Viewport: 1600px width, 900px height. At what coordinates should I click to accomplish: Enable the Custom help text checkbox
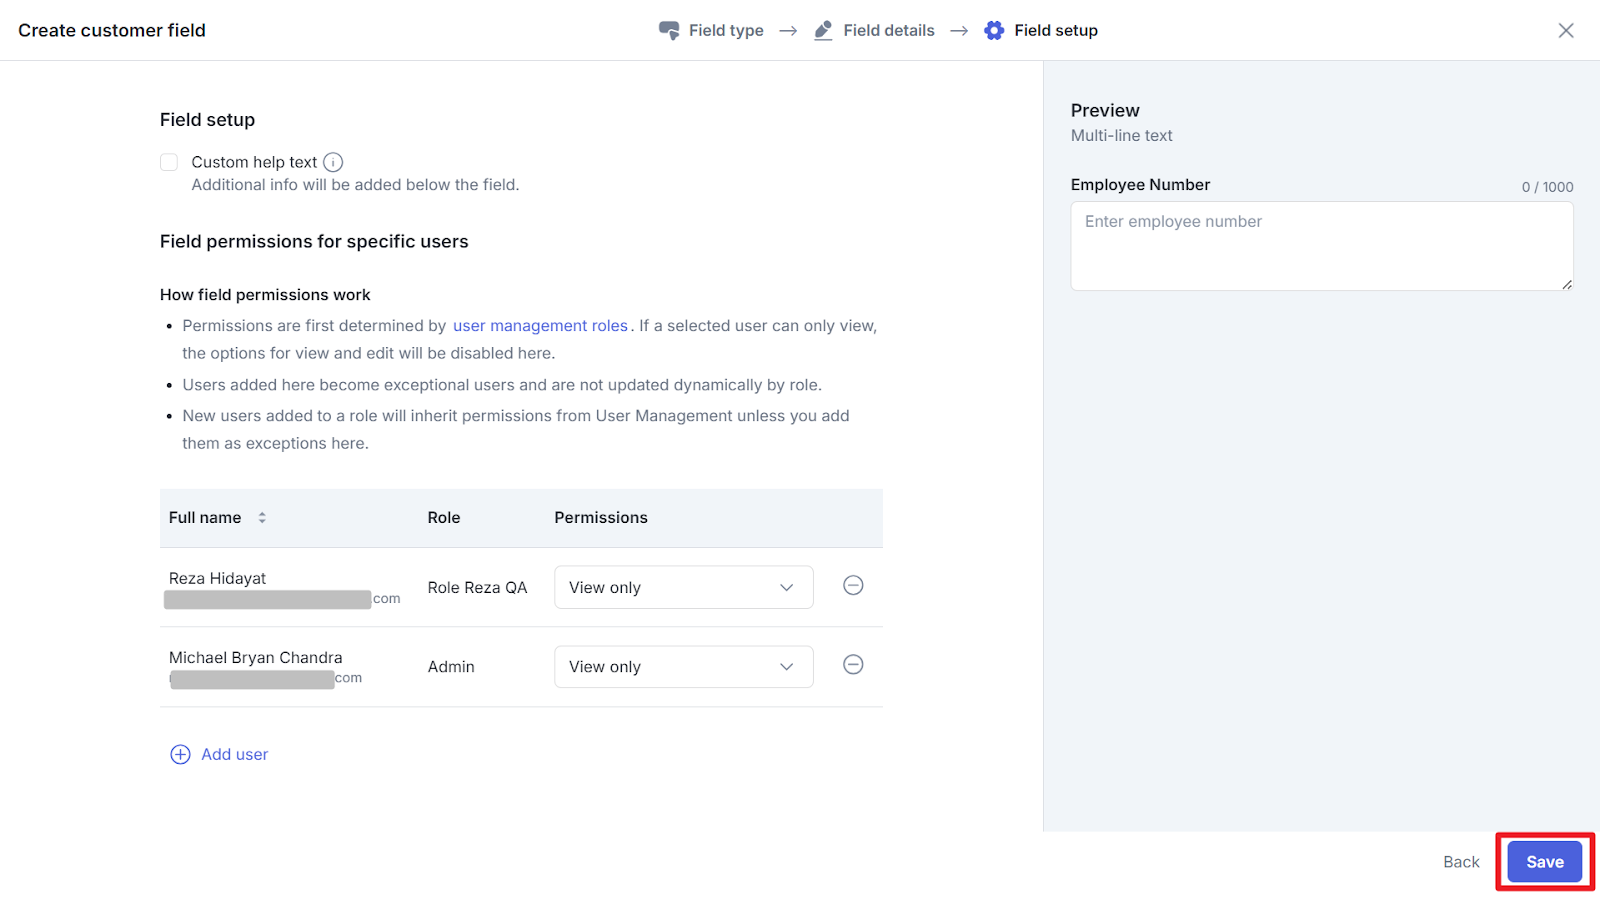(x=169, y=162)
